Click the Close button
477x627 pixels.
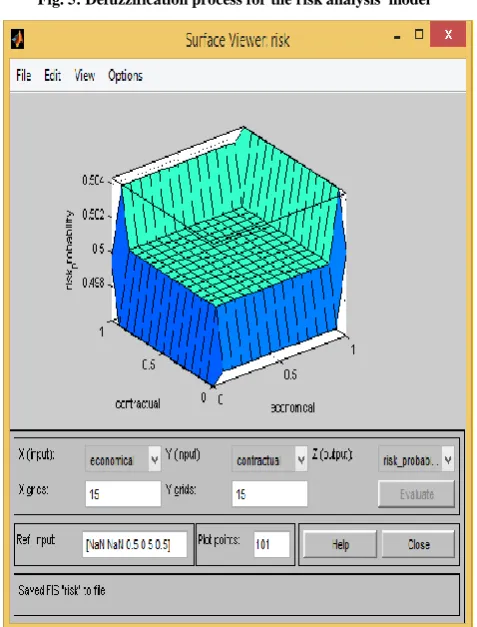click(x=418, y=544)
